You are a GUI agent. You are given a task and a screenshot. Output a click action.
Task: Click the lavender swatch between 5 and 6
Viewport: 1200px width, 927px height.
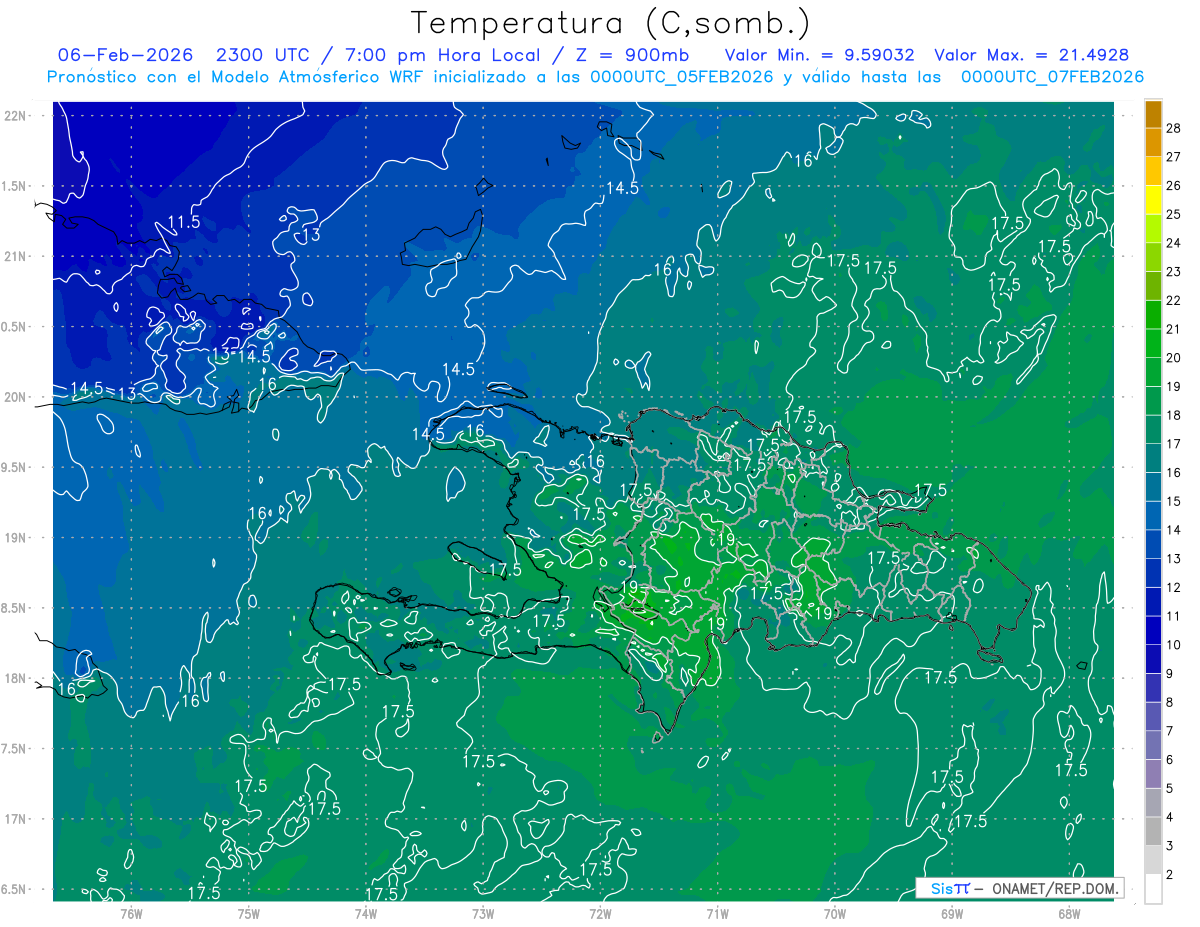coord(1153,774)
